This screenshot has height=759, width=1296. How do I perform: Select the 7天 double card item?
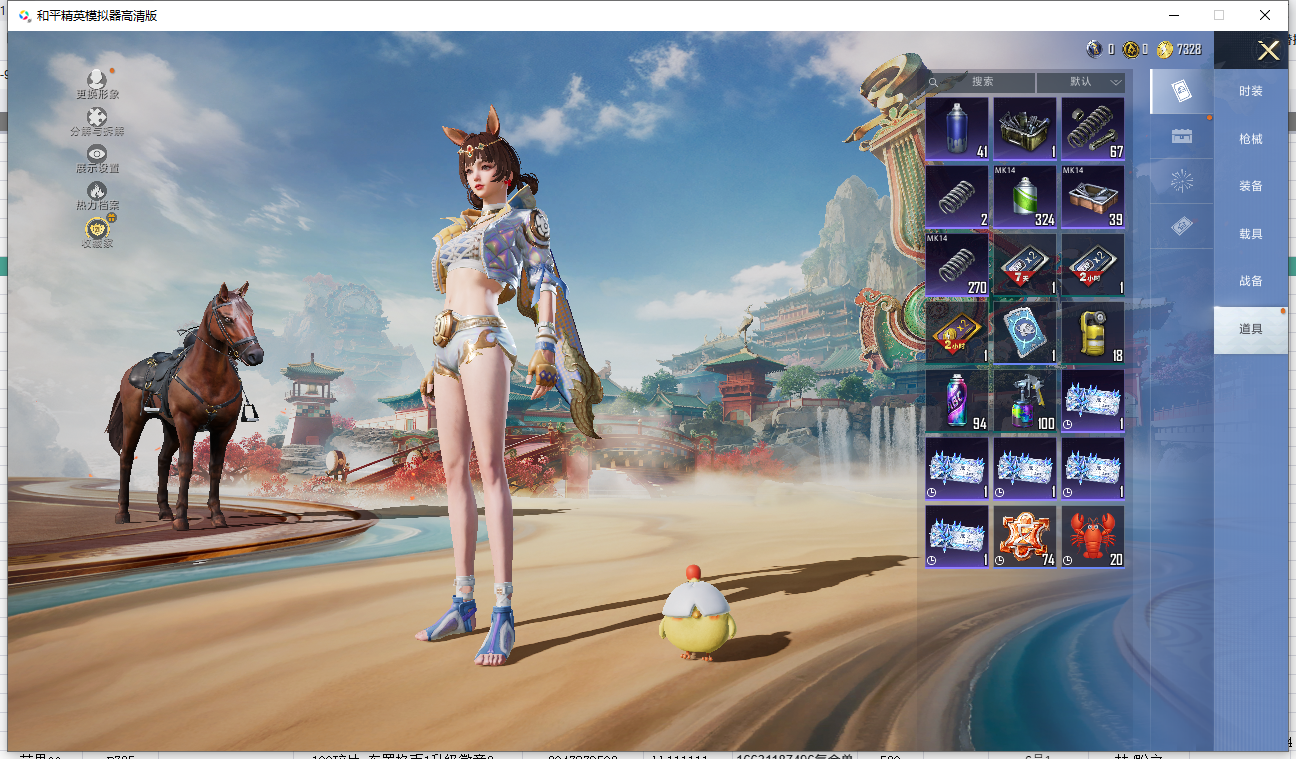coord(1025,264)
